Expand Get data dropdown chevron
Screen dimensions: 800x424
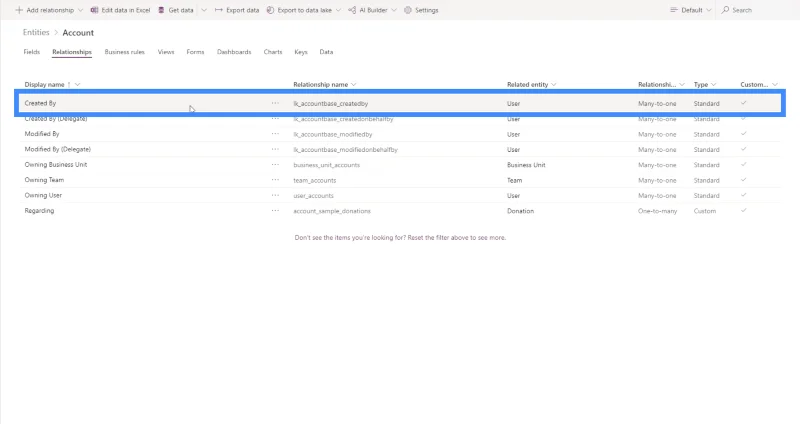[x=204, y=10]
